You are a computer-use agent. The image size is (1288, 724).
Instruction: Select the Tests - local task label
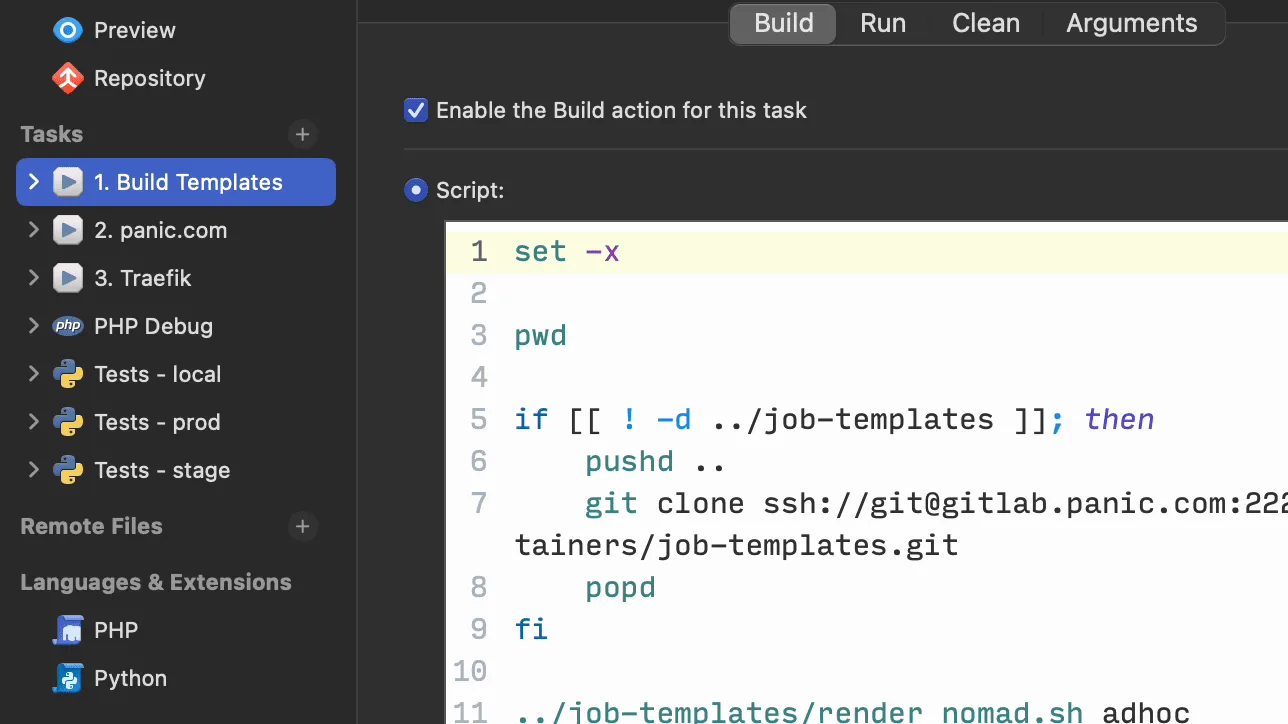coord(158,374)
